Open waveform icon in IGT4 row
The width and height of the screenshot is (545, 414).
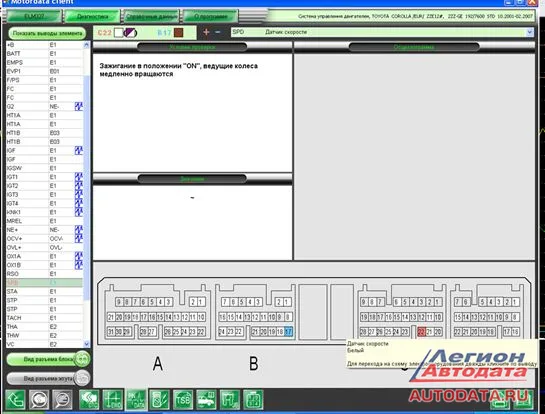79,203
